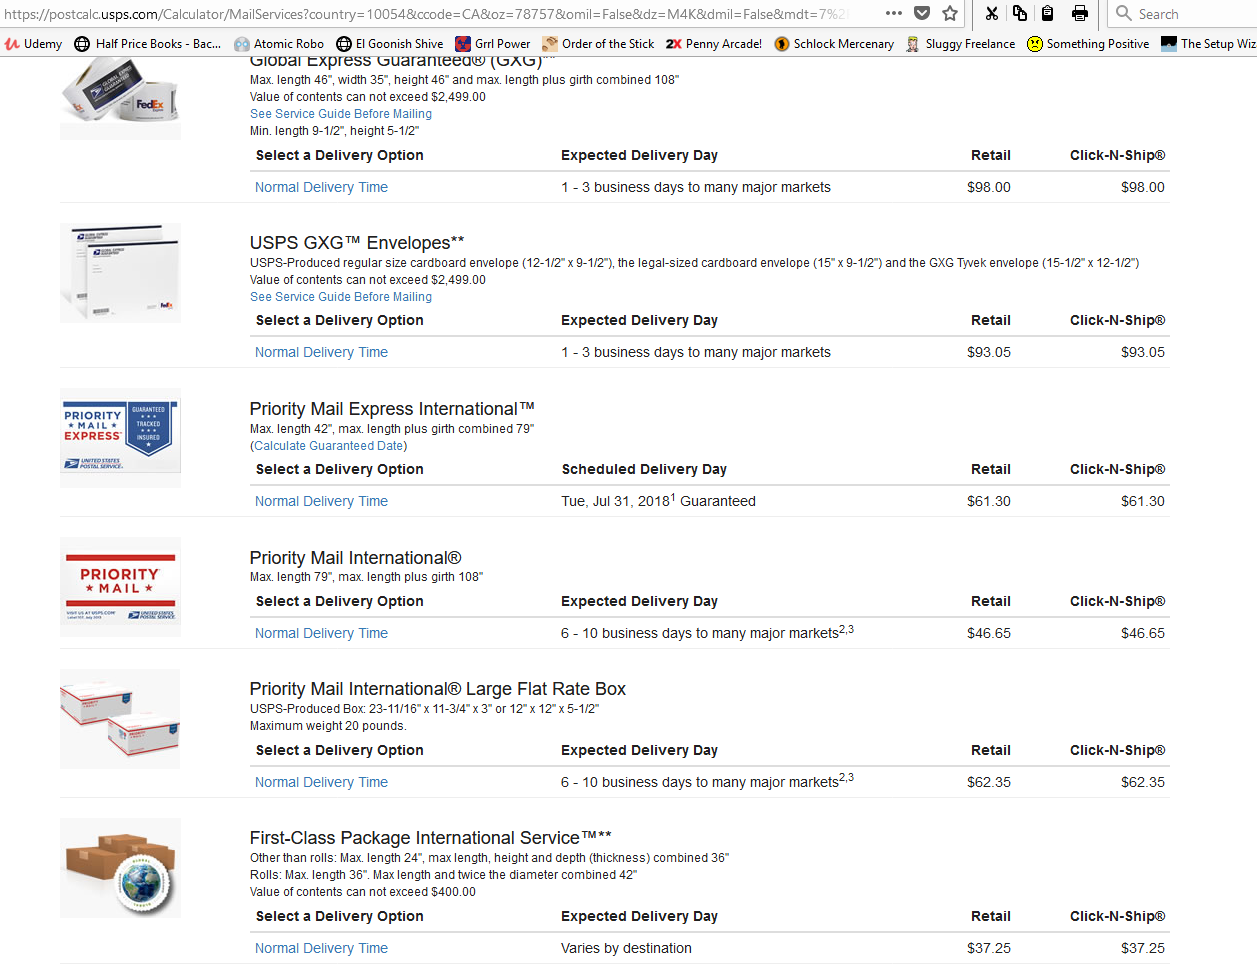Click Priority Mail International Large Flat Rate Box heading
The height and width of the screenshot is (965, 1257).
(x=438, y=689)
